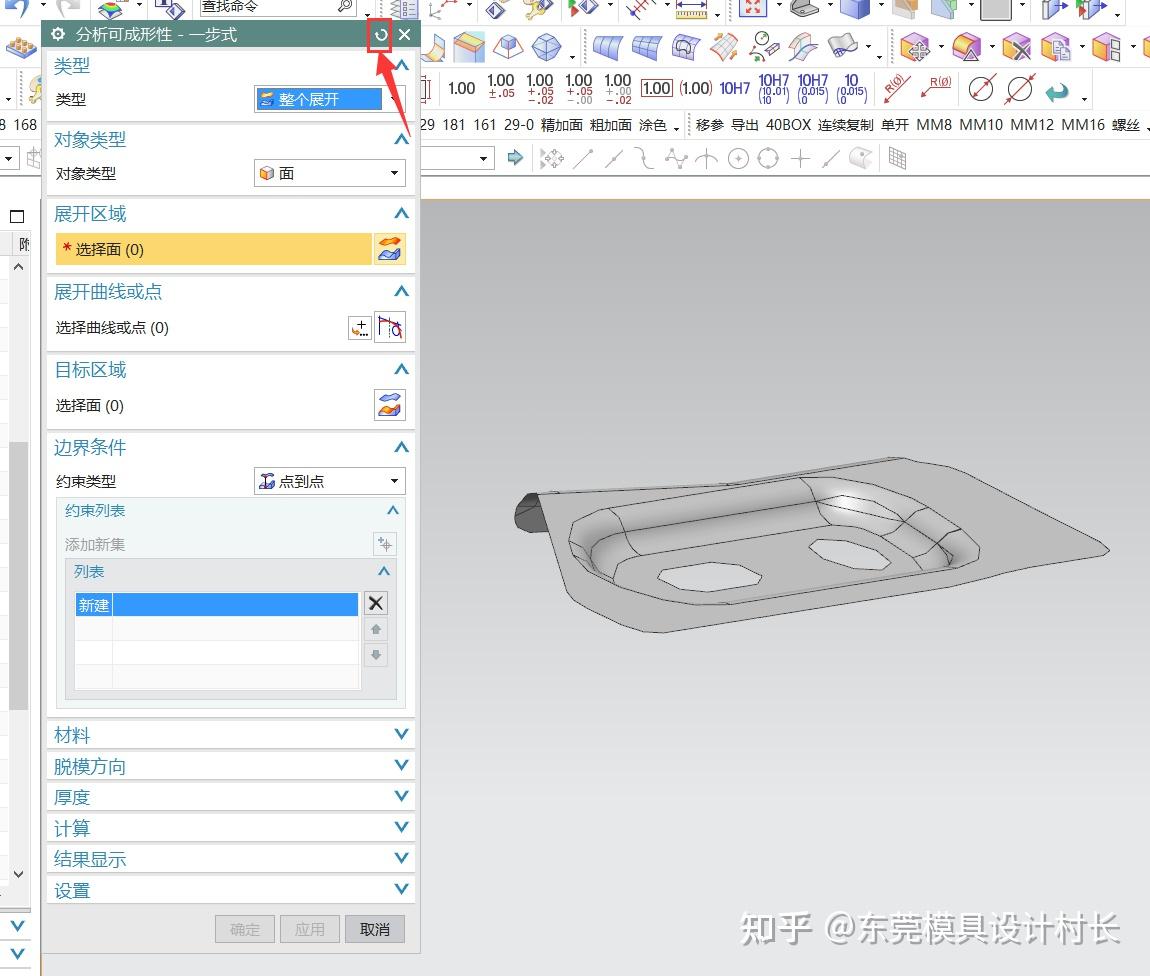Select the target region face icon under 目标区域
The width and height of the screenshot is (1150, 976).
[x=390, y=404]
